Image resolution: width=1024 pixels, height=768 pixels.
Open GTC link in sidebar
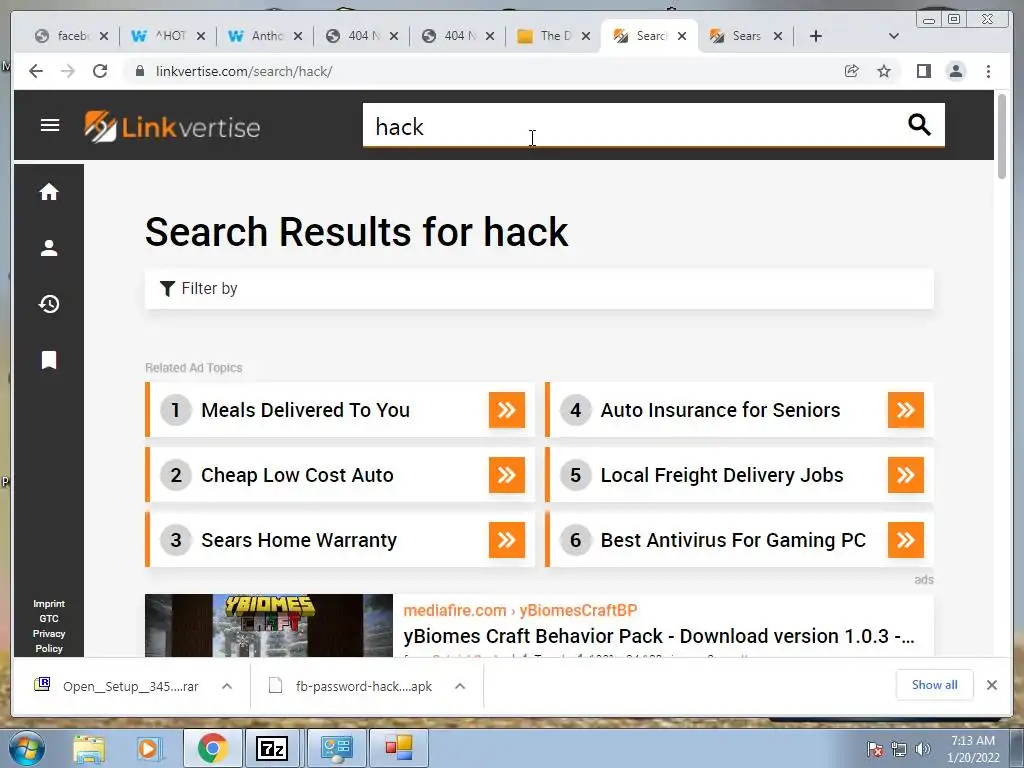[x=49, y=618]
